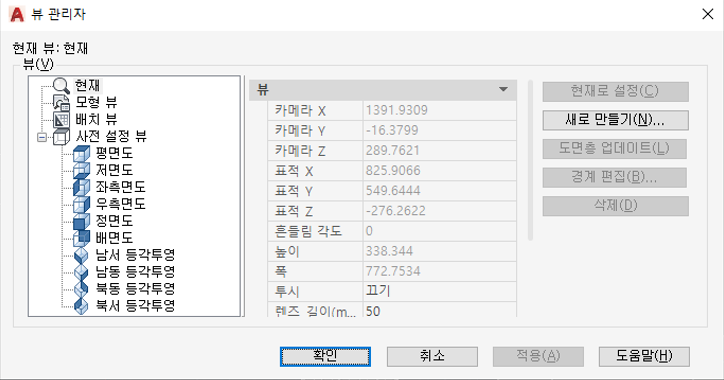Click the 카메라 Z value 289.7621
This screenshot has height=380, width=724.
pyautogui.click(x=440, y=151)
